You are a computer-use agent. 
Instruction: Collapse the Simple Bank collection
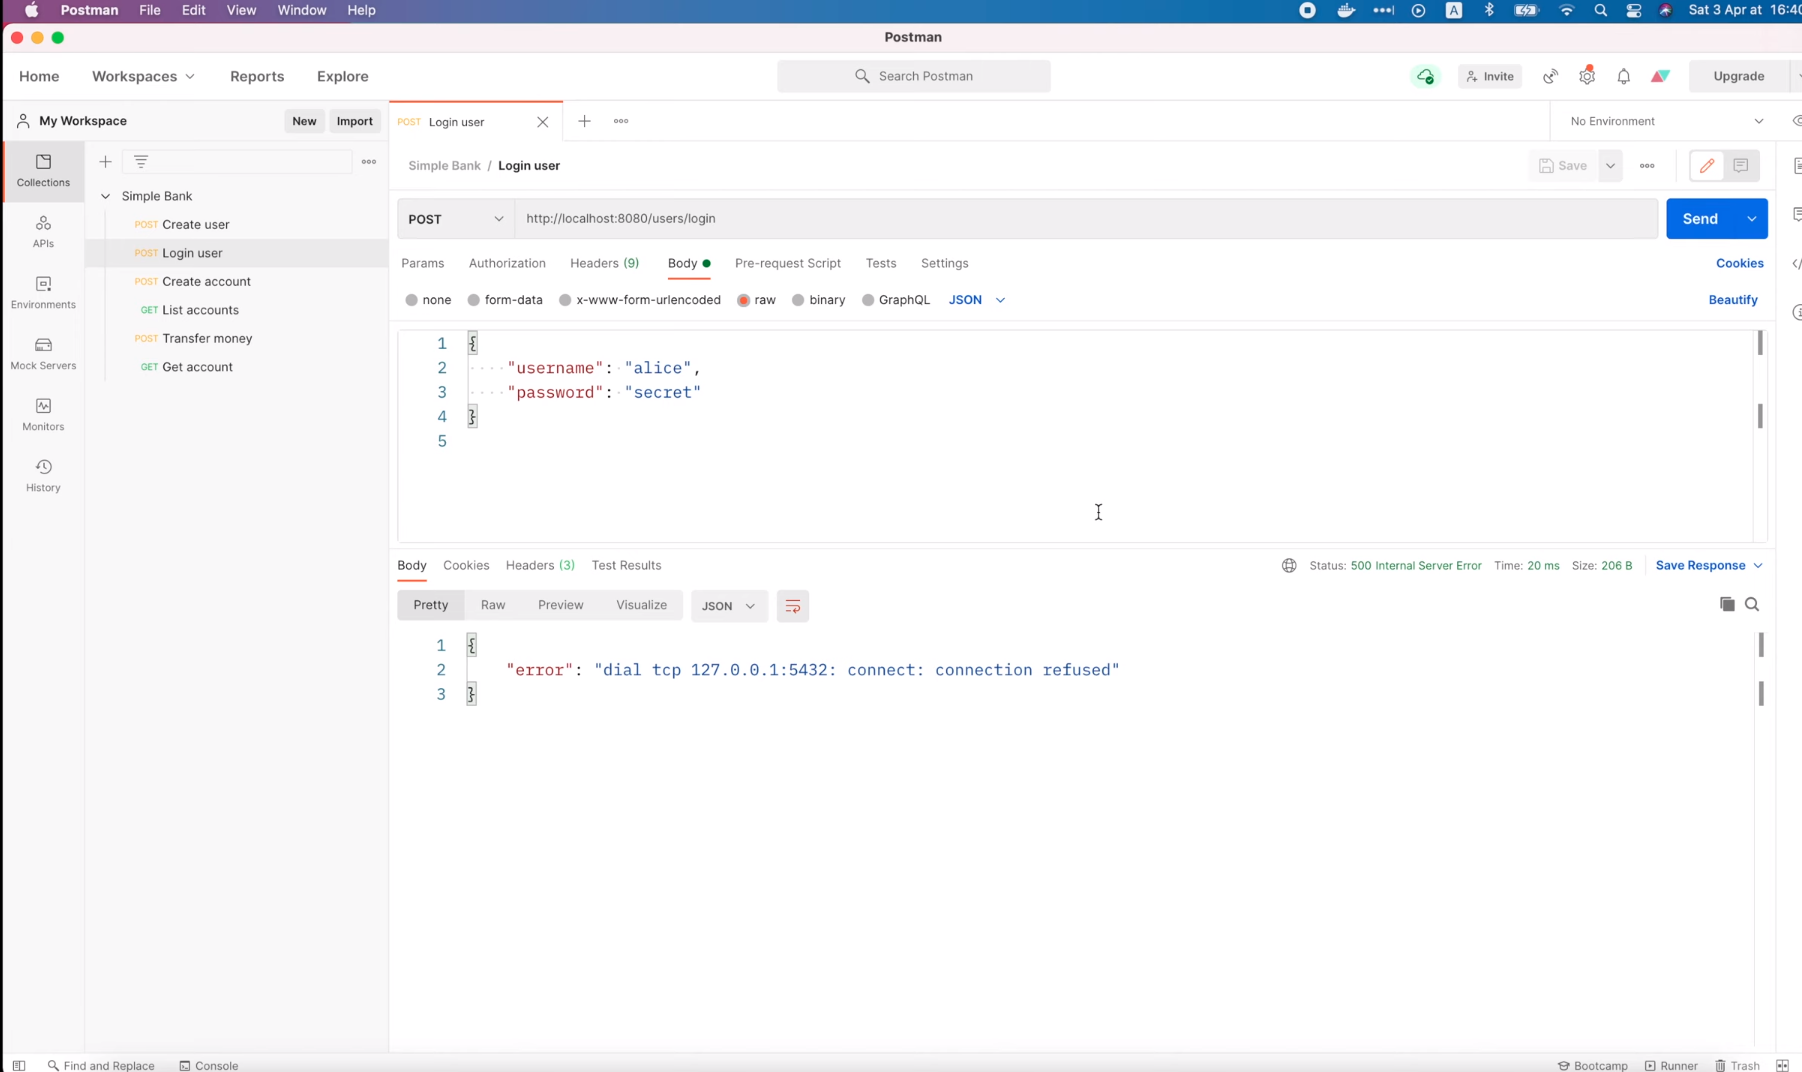coord(105,196)
